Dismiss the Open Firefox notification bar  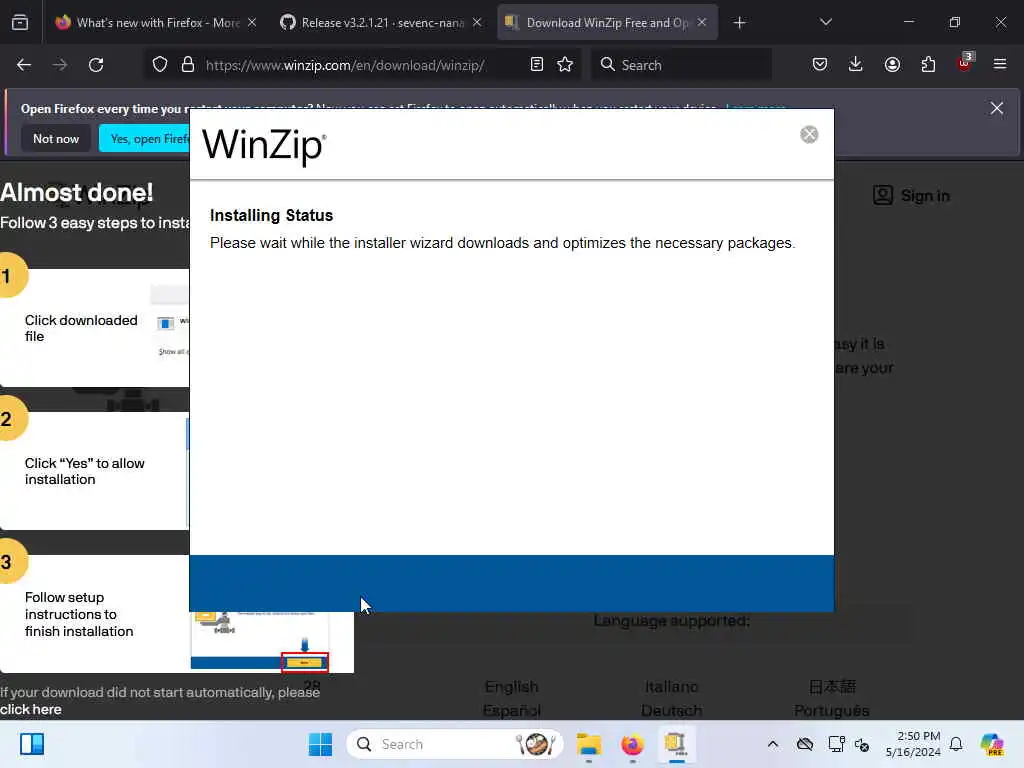tap(997, 108)
